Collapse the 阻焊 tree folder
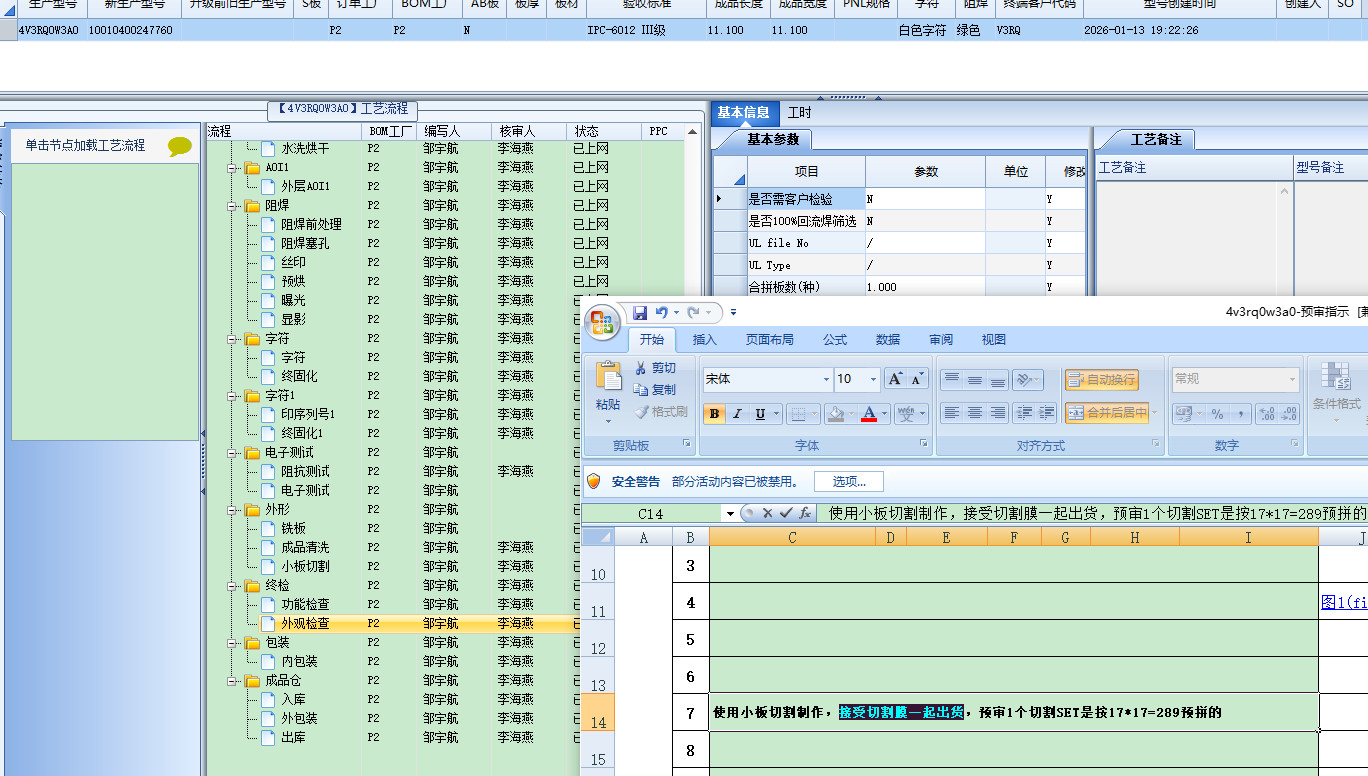The width and height of the screenshot is (1368, 776). tap(233, 206)
